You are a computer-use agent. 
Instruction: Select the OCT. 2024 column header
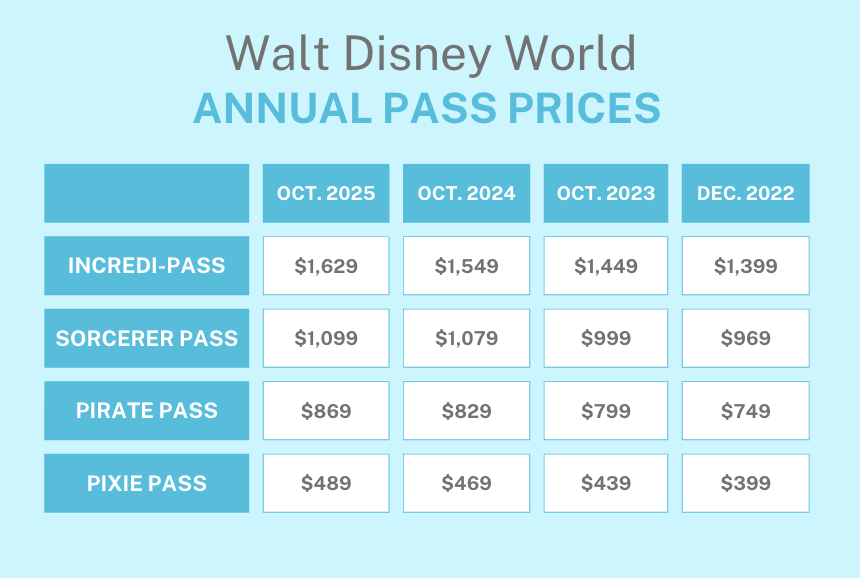(466, 193)
